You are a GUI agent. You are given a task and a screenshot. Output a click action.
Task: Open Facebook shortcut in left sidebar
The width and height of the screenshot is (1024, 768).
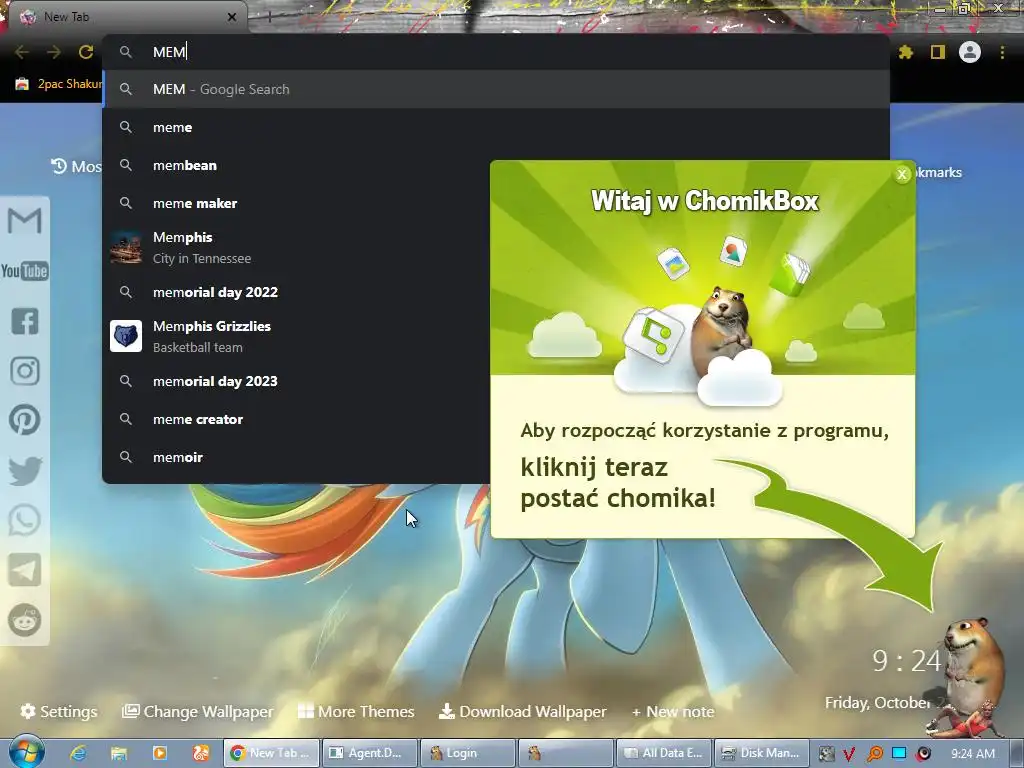(x=25, y=321)
